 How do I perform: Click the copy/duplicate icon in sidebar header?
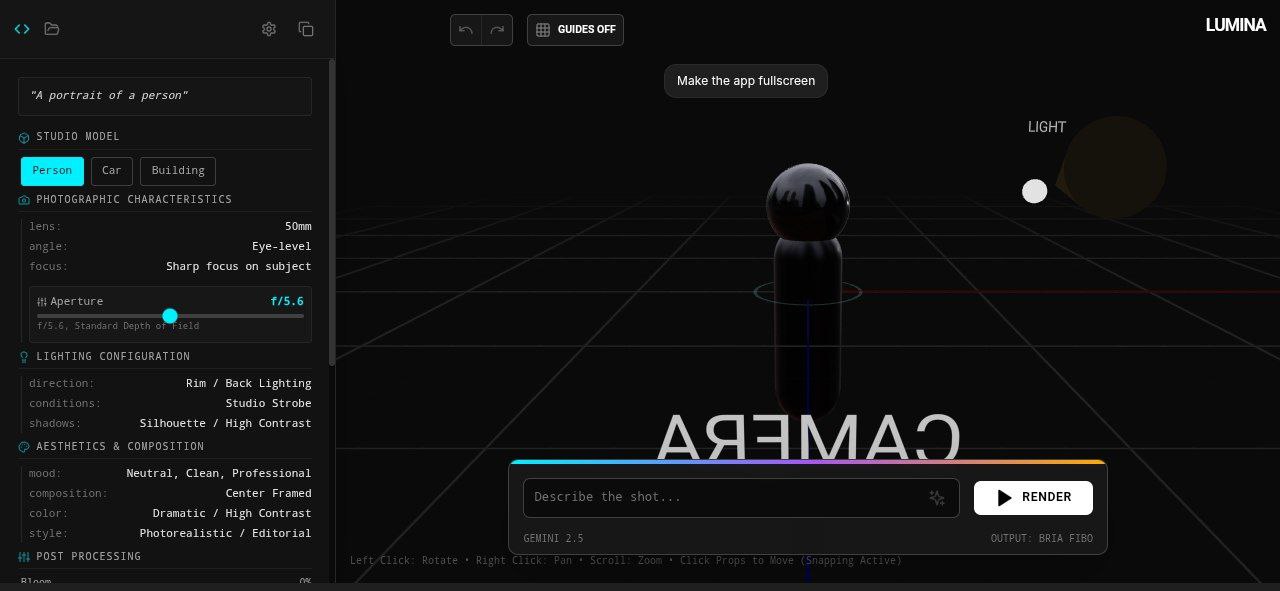306,29
